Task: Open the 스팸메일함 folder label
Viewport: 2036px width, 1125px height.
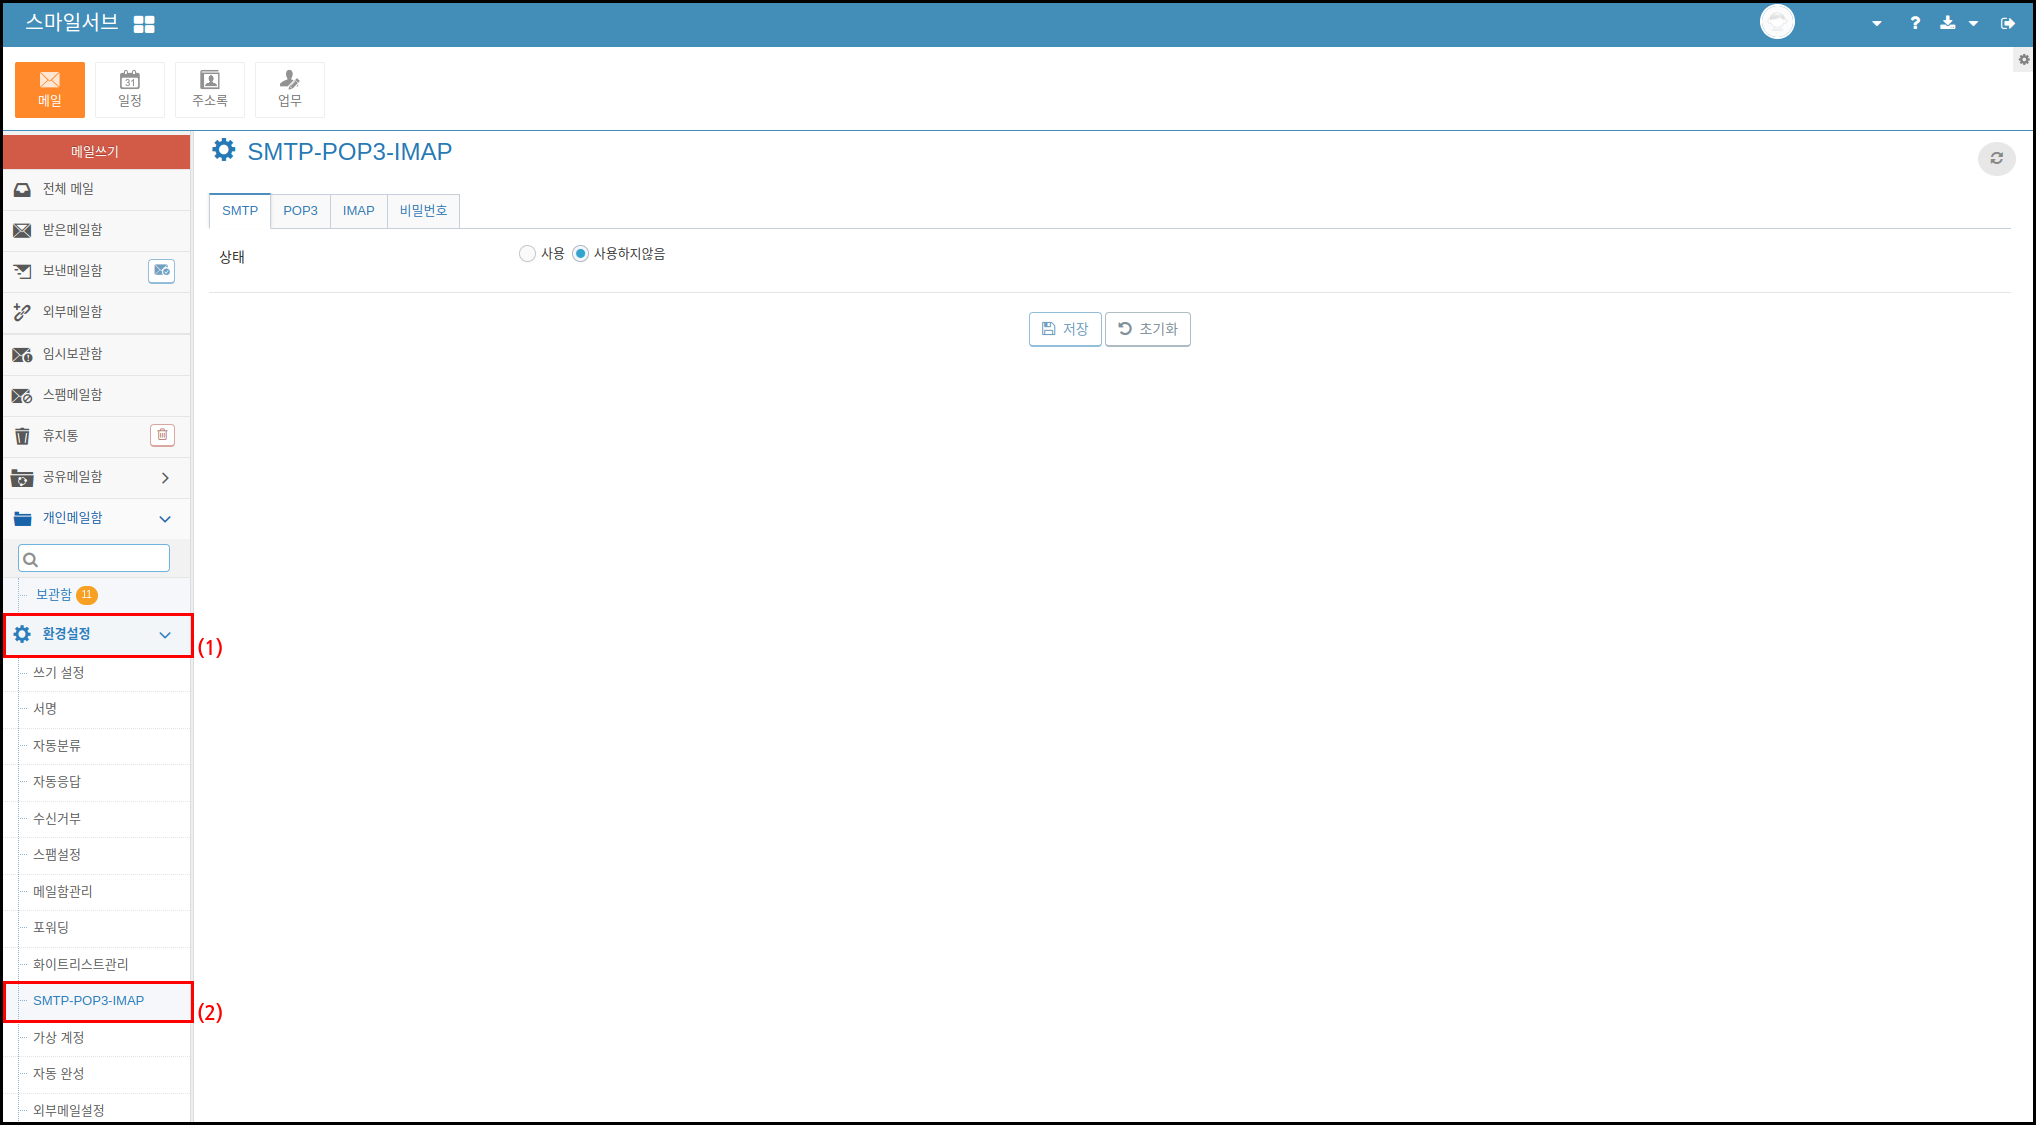Action: click(72, 395)
